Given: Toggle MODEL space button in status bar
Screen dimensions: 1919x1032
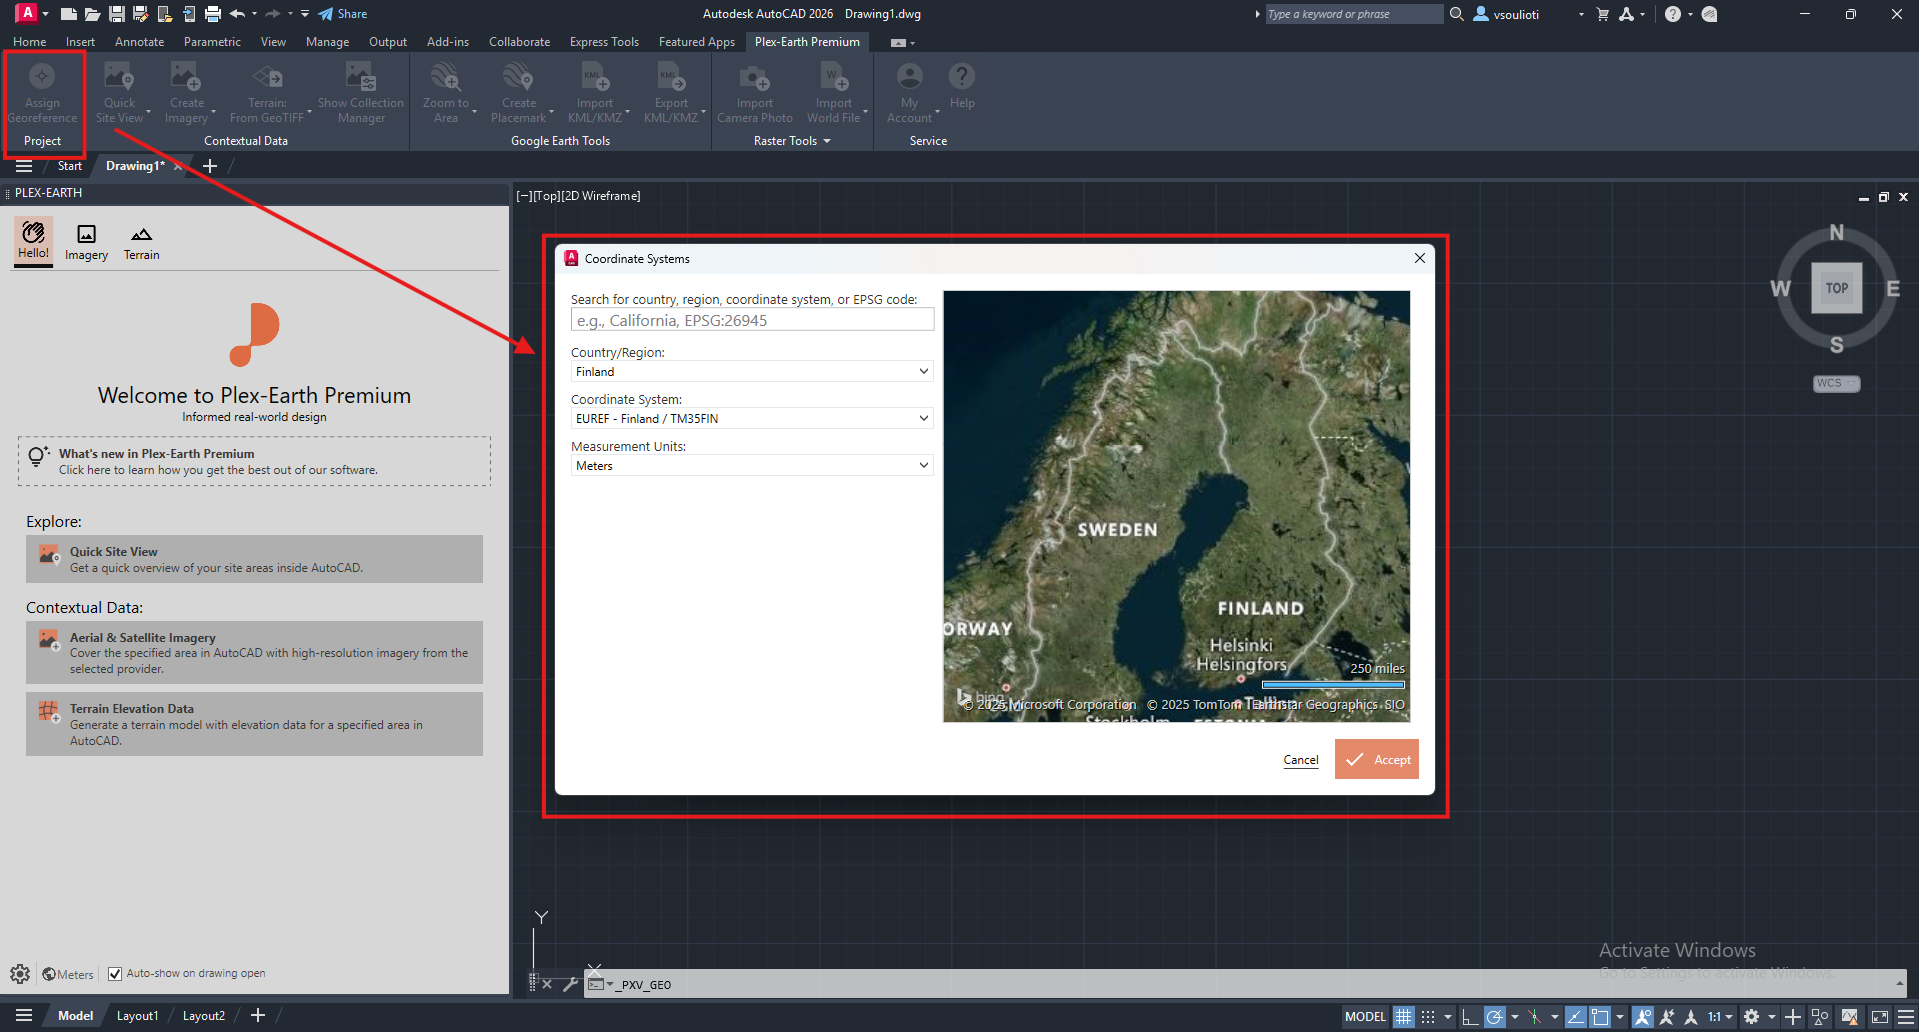Looking at the screenshot, I should [x=1365, y=1016].
